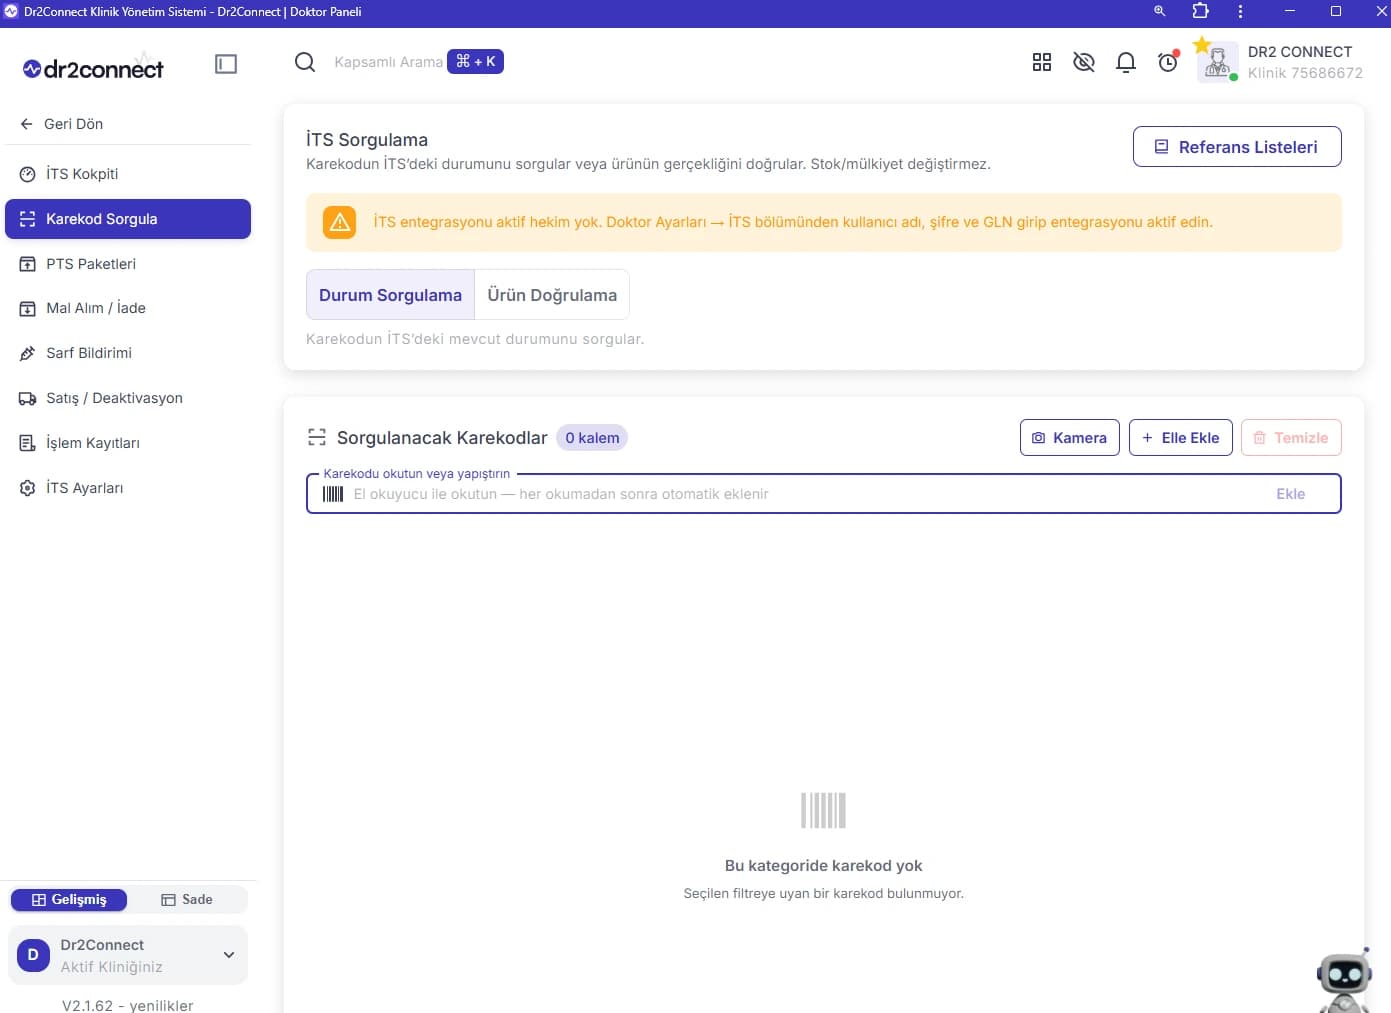Viewport: 1391px width, 1013px height.
Task: Click the DR2 CONNECT account name
Action: point(1300,52)
